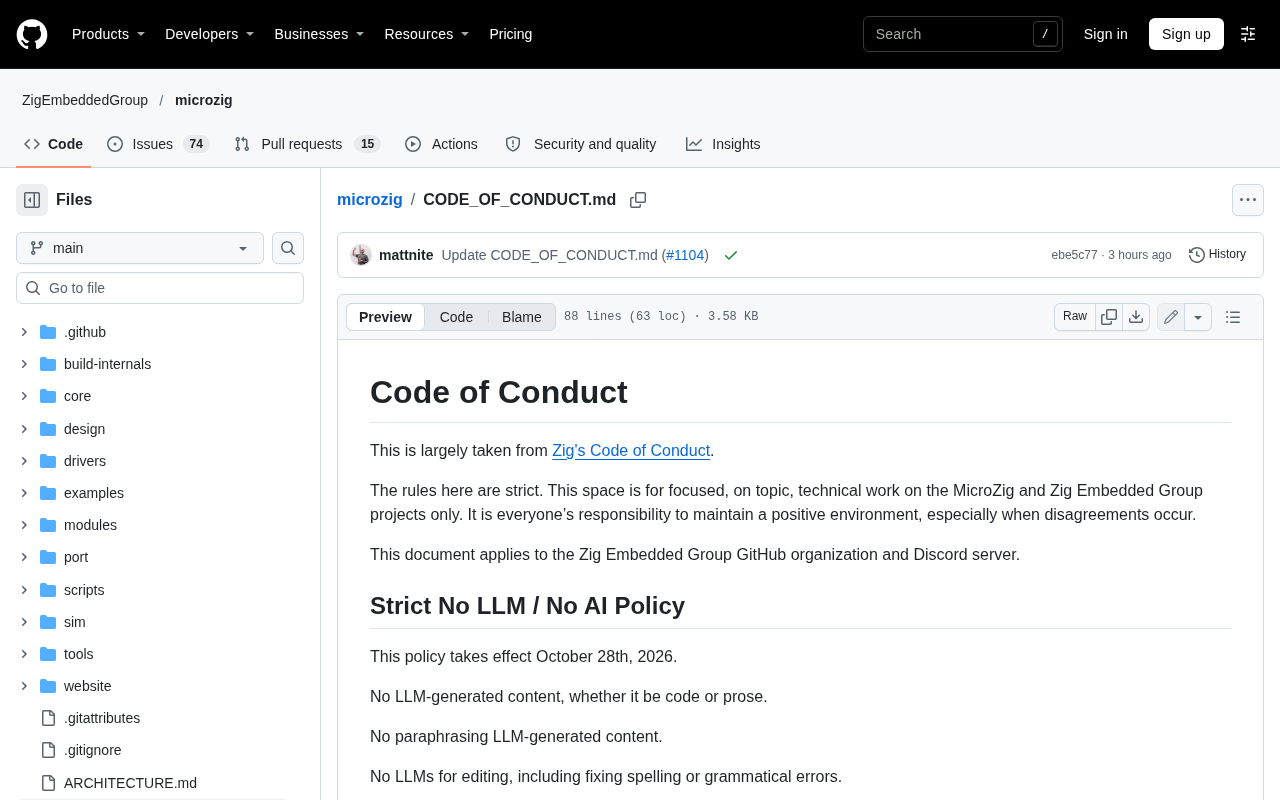Open the Insights tab

(x=723, y=144)
